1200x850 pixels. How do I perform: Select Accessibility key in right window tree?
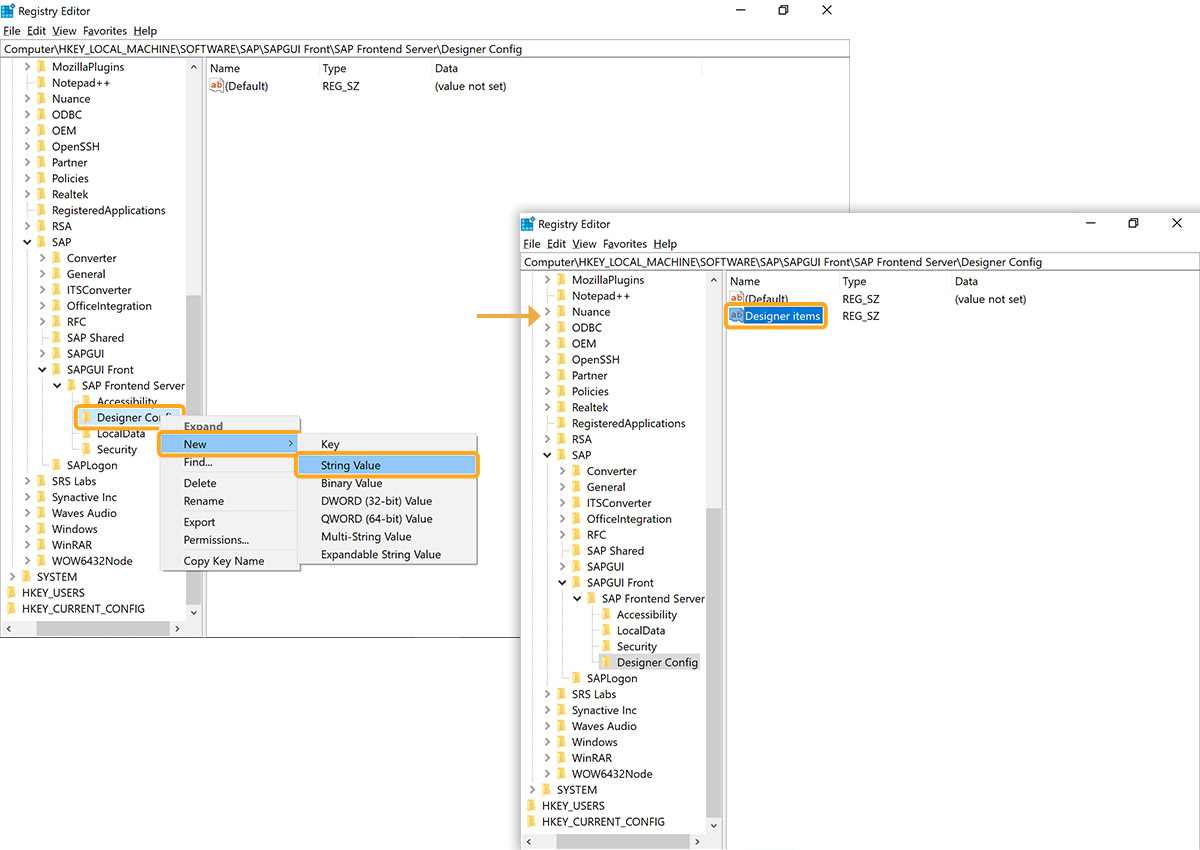pyautogui.click(x=647, y=615)
